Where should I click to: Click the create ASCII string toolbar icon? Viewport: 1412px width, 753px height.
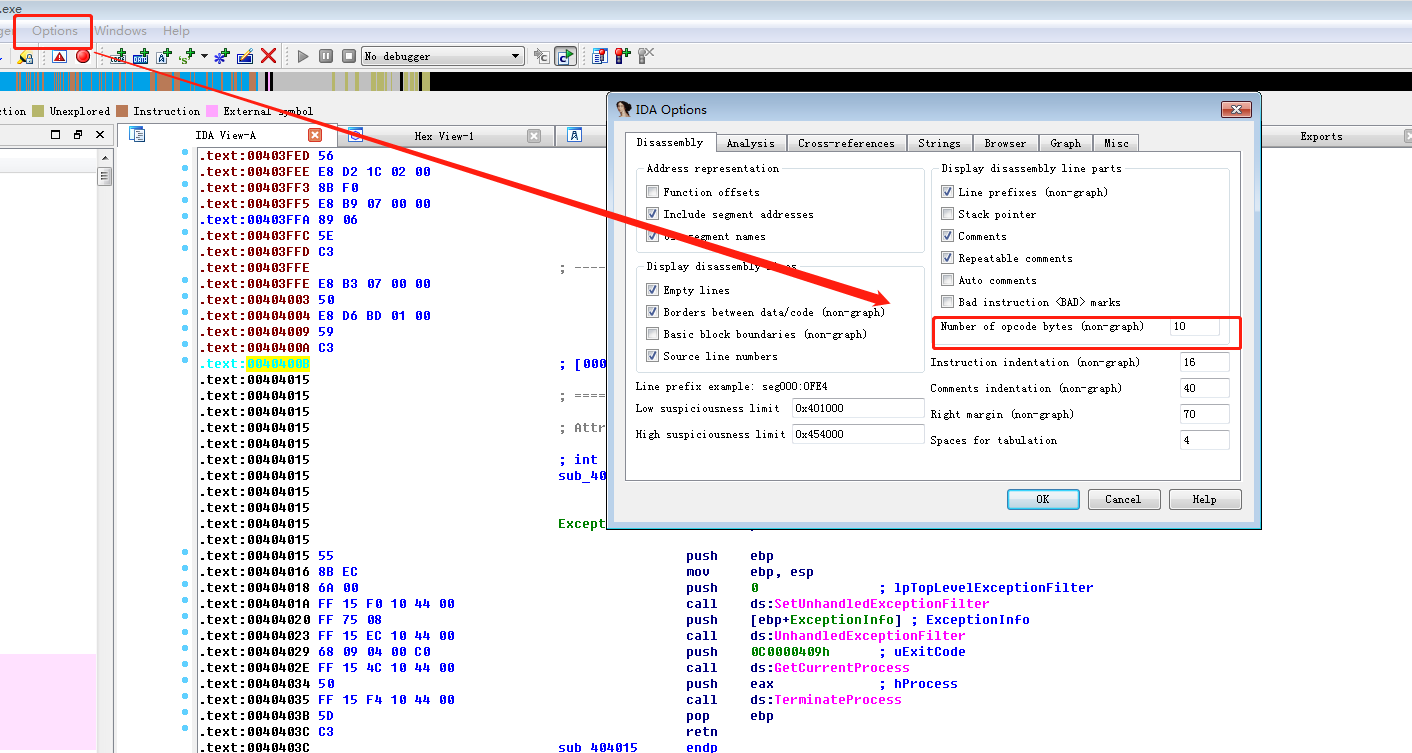pyautogui.click(x=164, y=56)
